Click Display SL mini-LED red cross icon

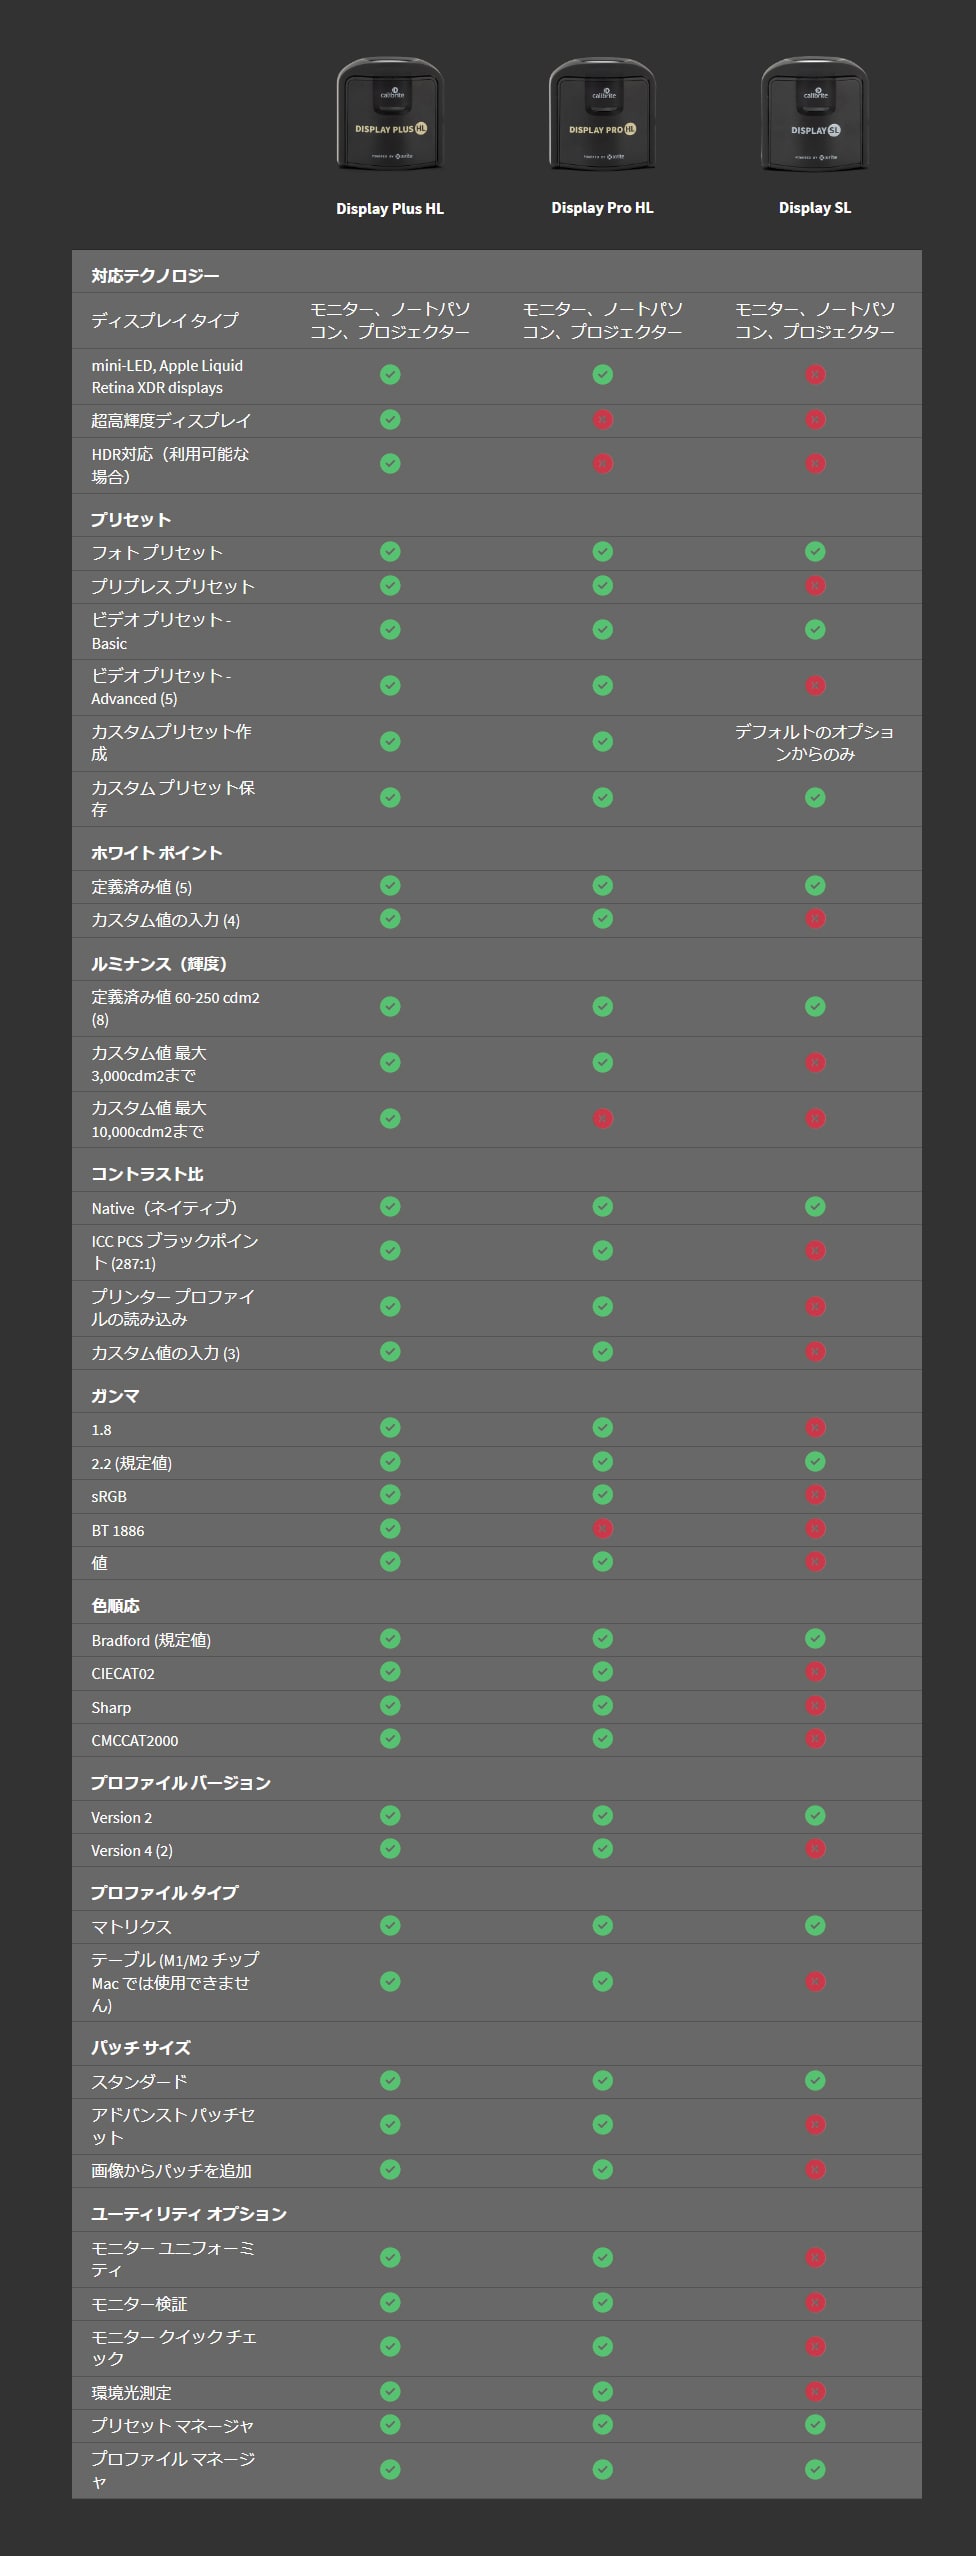(815, 375)
